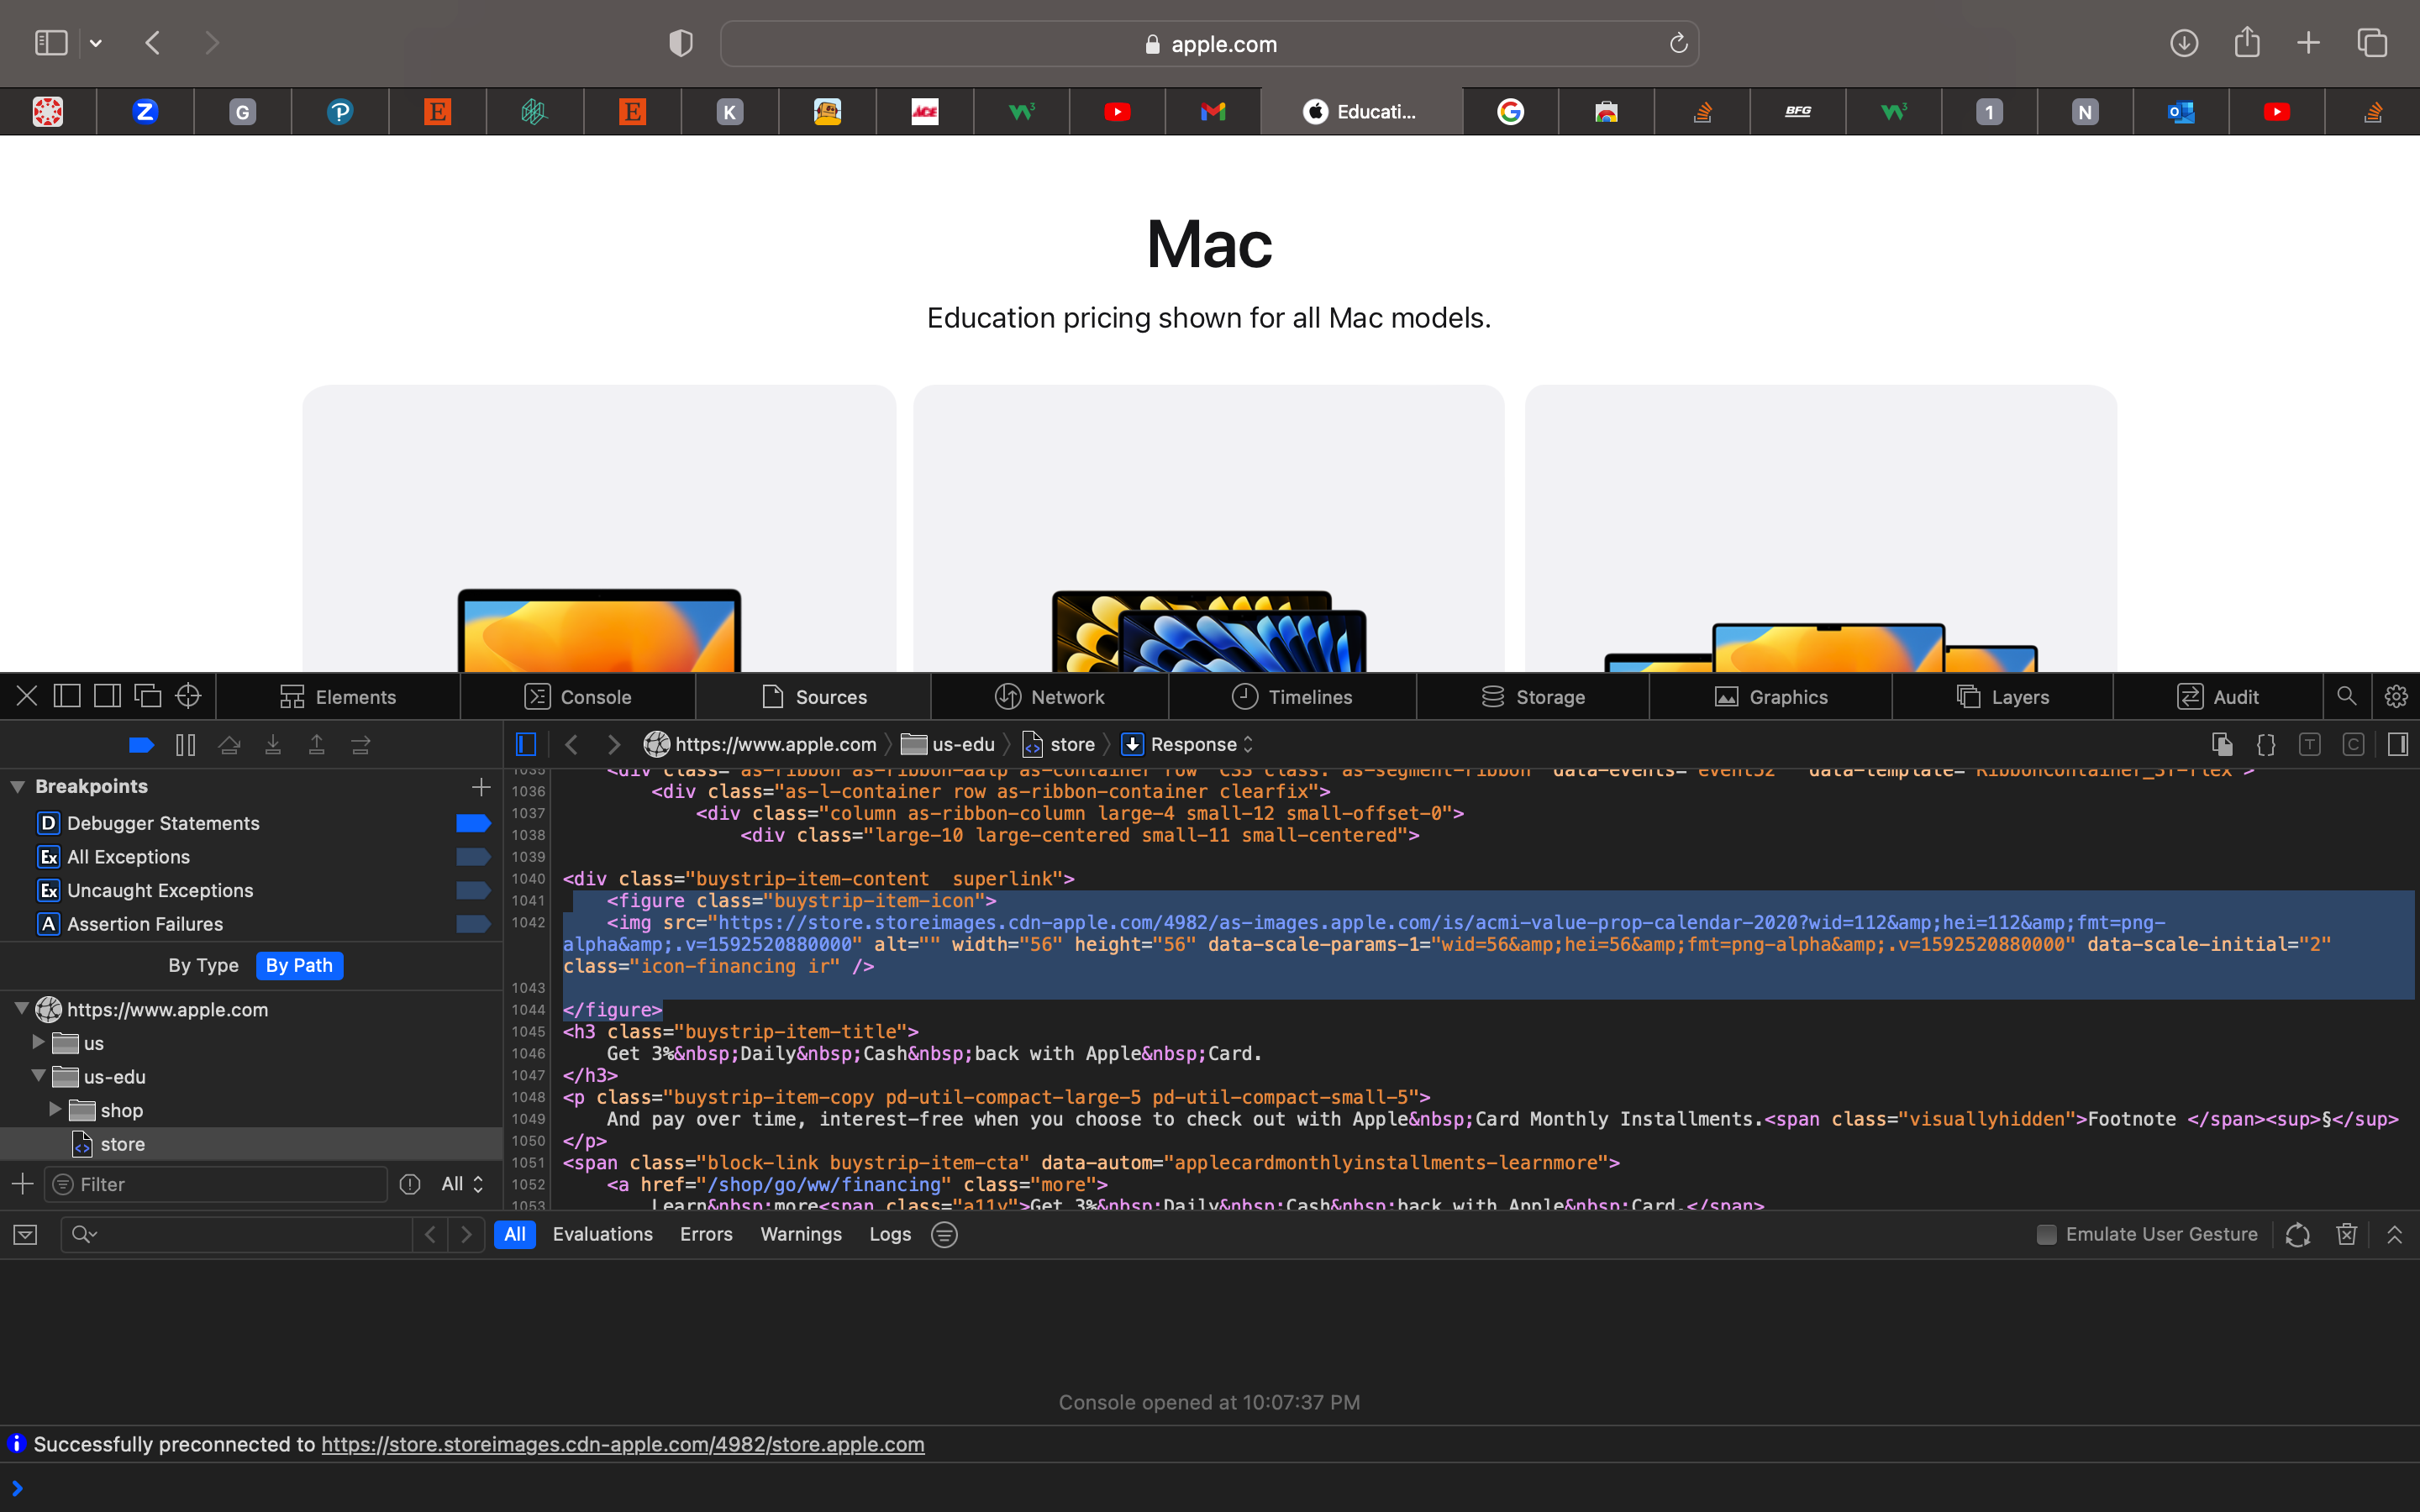2420x1512 pixels.
Task: Click the pretty print curly braces icon
Action: (x=2266, y=744)
